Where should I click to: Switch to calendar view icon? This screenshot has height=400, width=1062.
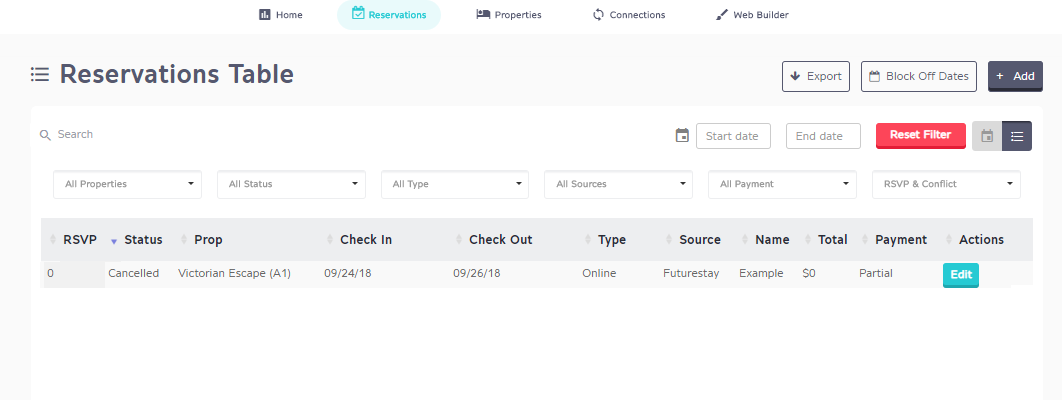coord(987,136)
